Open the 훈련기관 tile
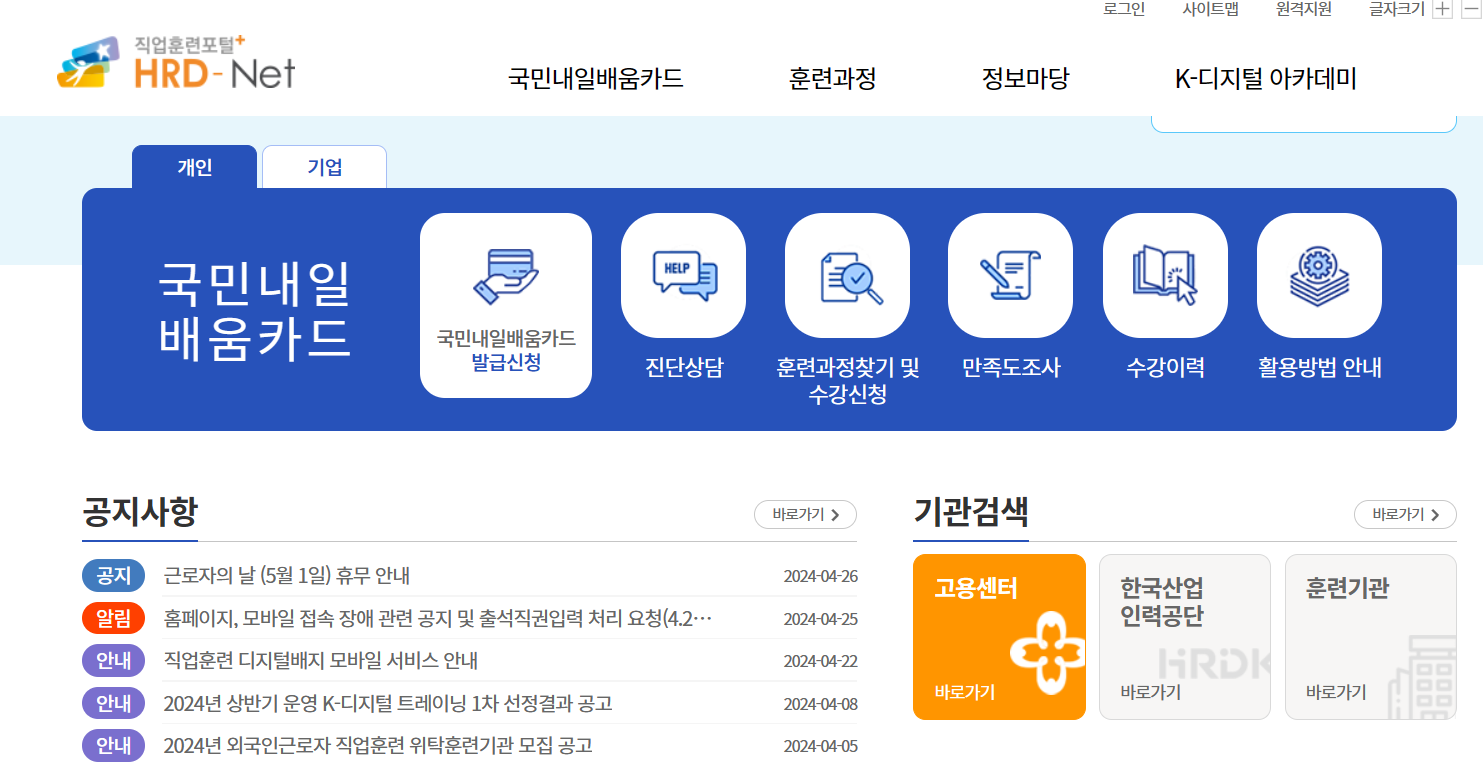Image resolution: width=1483 pixels, height=767 pixels. pyautogui.click(x=1371, y=637)
